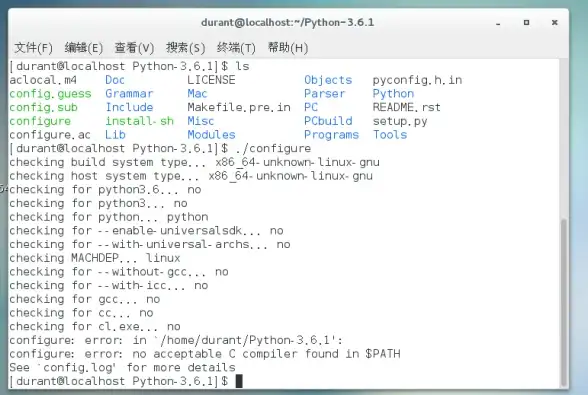Click the '--enable-universalsdk' line
588x395 pixels.
[146, 231]
